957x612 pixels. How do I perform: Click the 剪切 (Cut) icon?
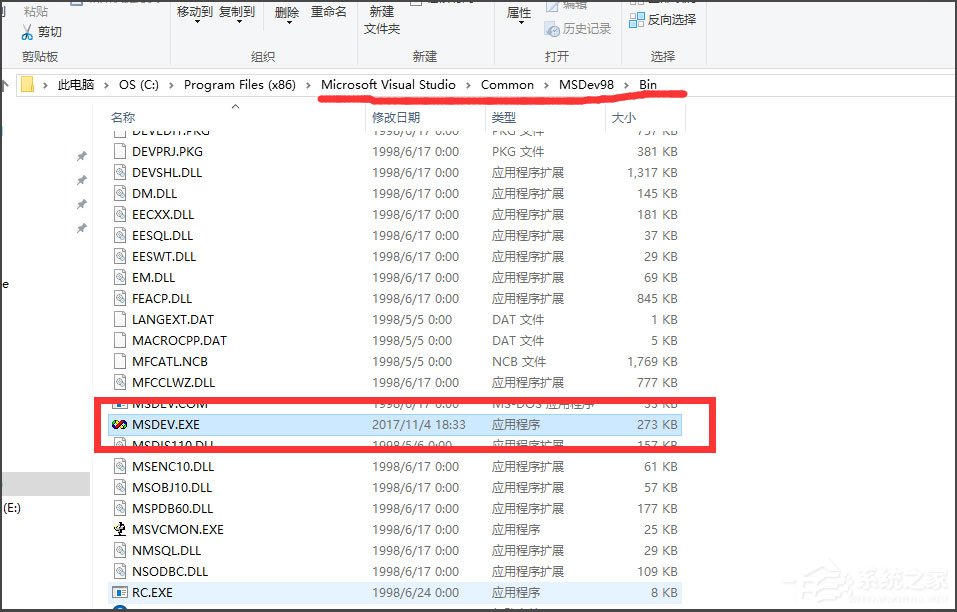tap(25, 33)
